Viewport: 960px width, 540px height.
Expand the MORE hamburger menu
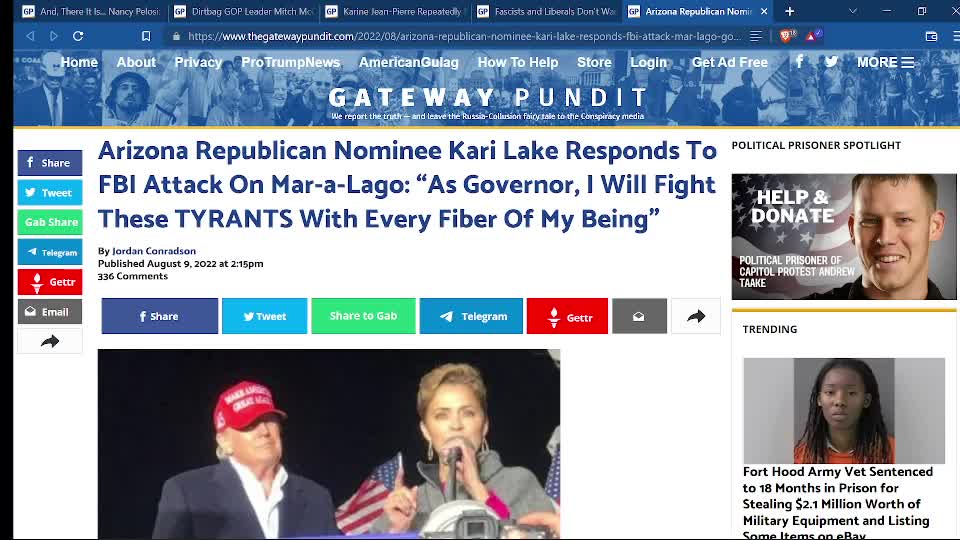coord(885,62)
